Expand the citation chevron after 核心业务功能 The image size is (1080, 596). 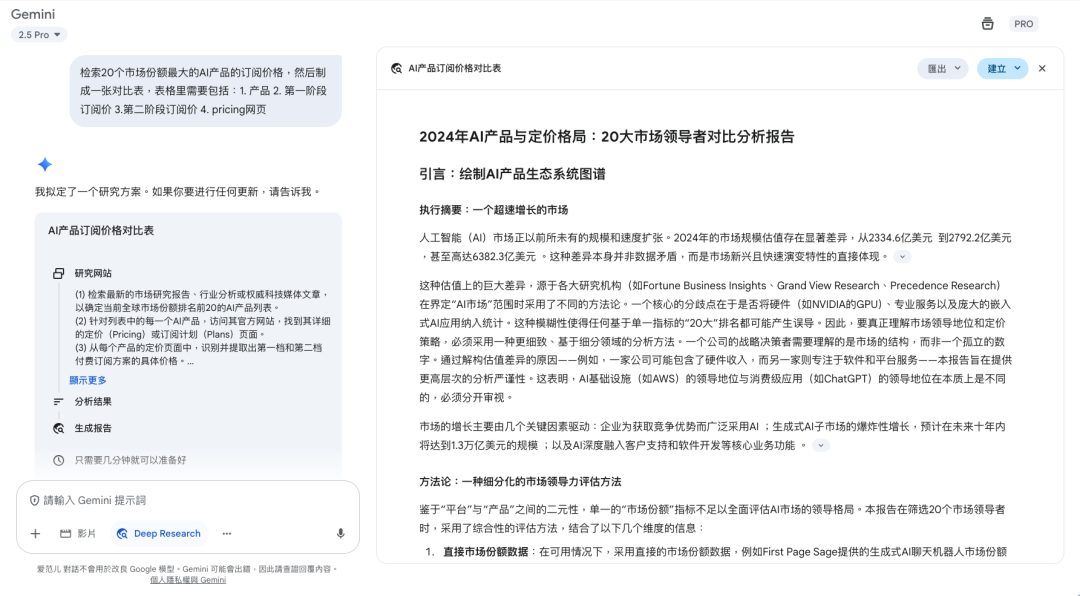point(820,445)
